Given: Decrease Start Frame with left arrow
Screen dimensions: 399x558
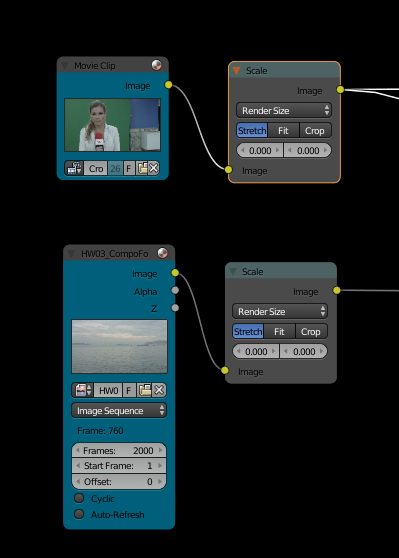Looking at the screenshot, I should [x=78, y=465].
